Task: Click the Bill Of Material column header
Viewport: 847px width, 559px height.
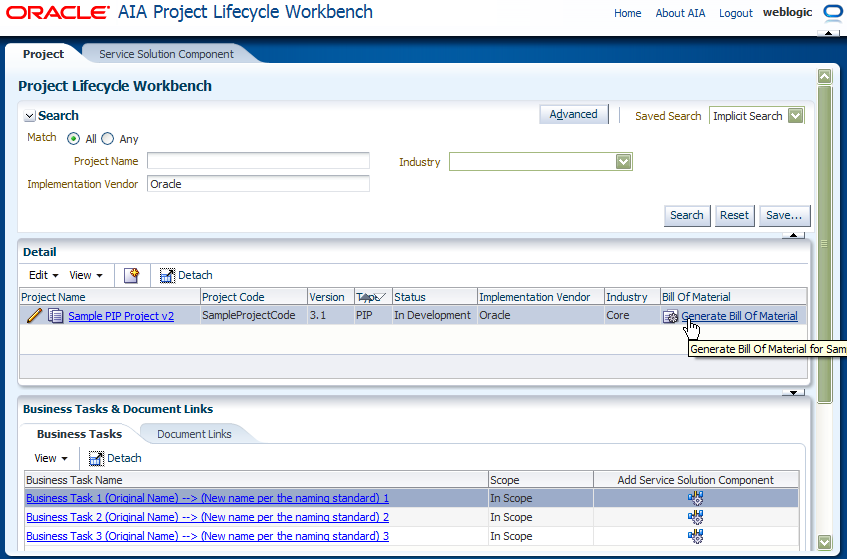Action: click(x=734, y=297)
